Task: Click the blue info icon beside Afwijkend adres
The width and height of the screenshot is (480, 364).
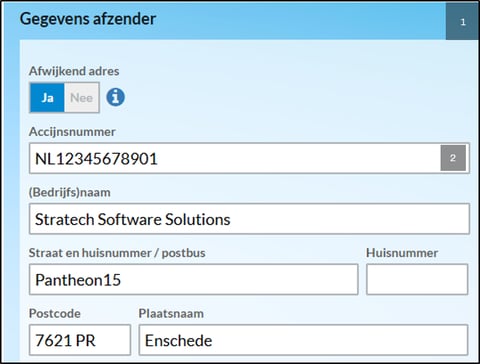Action: click(115, 97)
